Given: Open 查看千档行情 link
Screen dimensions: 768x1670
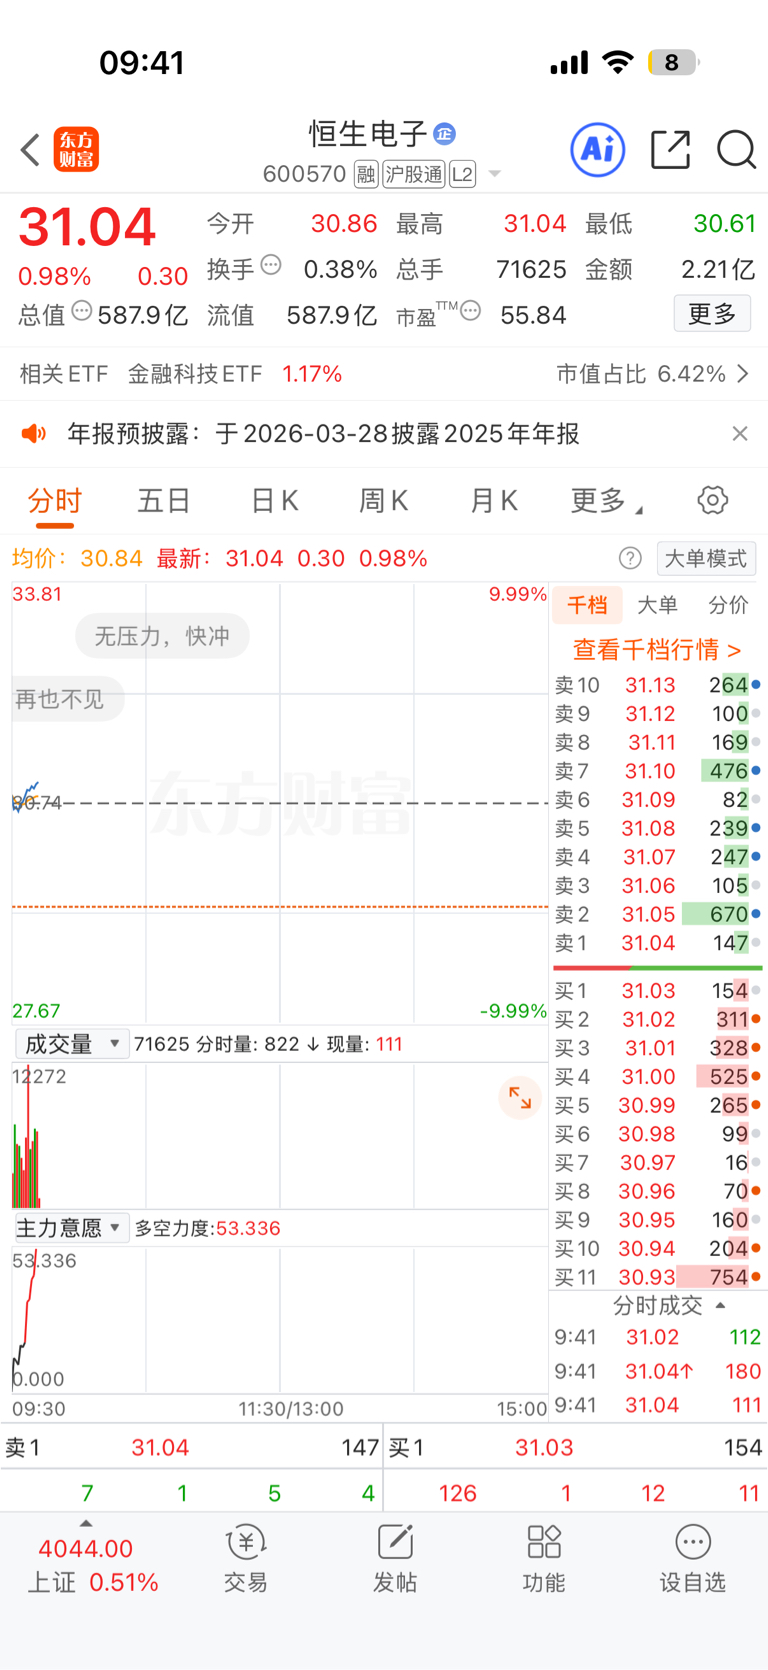Looking at the screenshot, I should pyautogui.click(x=657, y=649).
